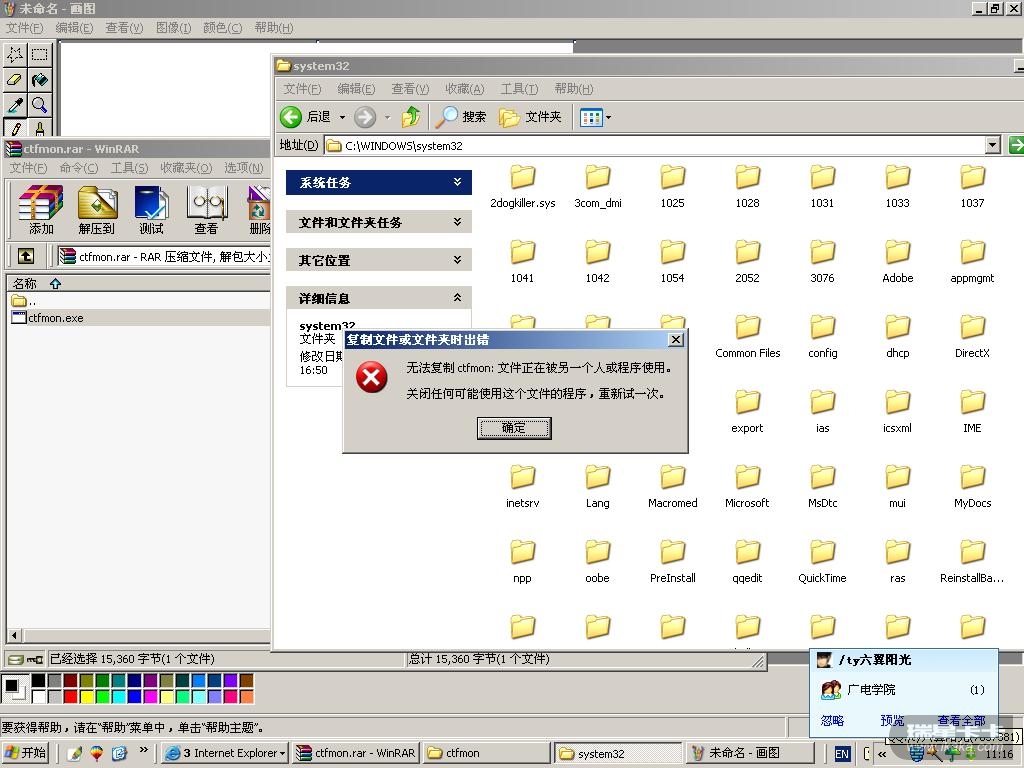Open dropdown next to Back button
This screenshot has width=1024, height=768.
click(x=342, y=118)
